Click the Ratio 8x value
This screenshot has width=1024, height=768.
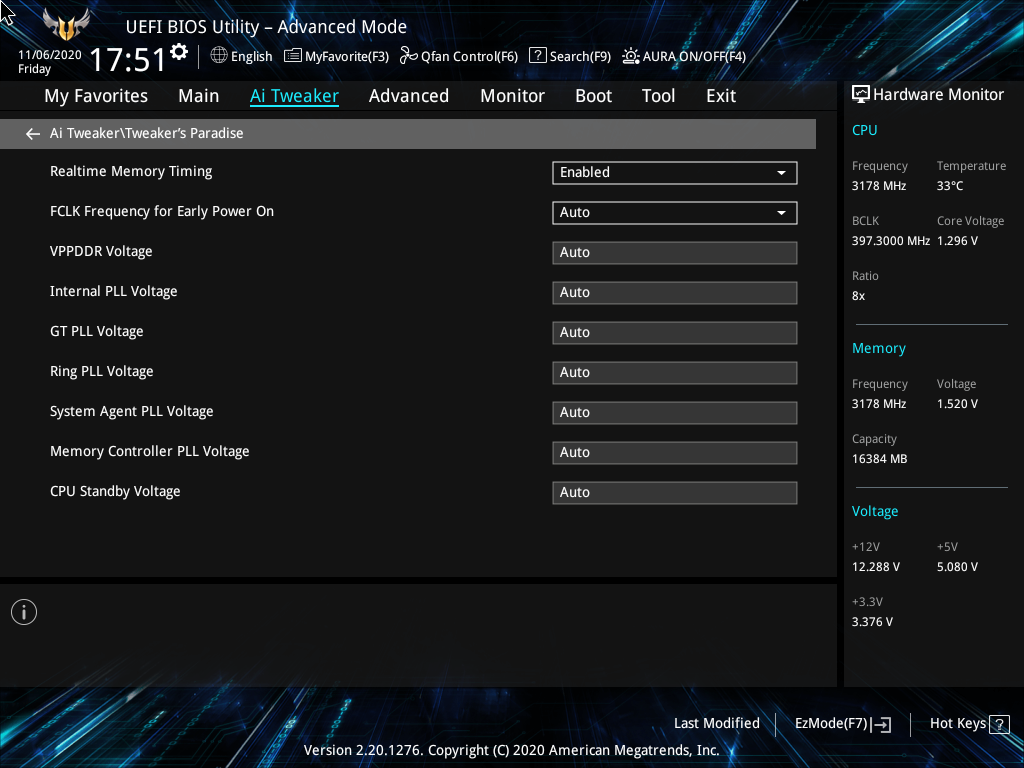pos(858,296)
